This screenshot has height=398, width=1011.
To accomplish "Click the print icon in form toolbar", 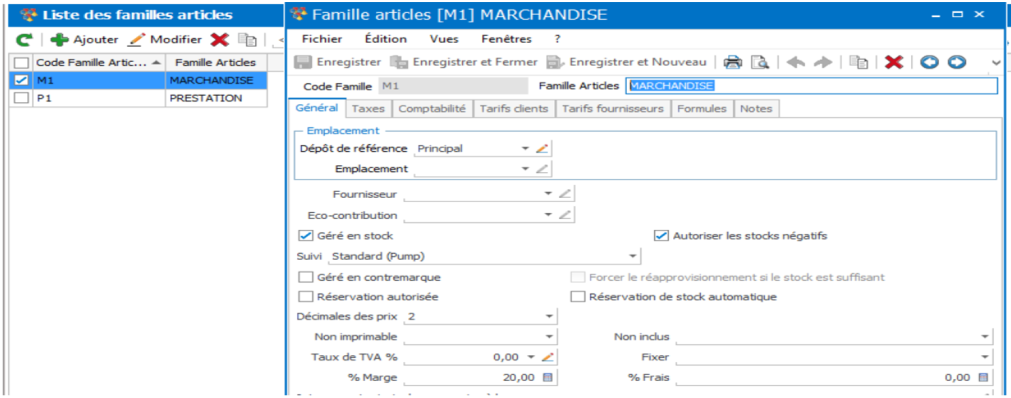I will 732,62.
